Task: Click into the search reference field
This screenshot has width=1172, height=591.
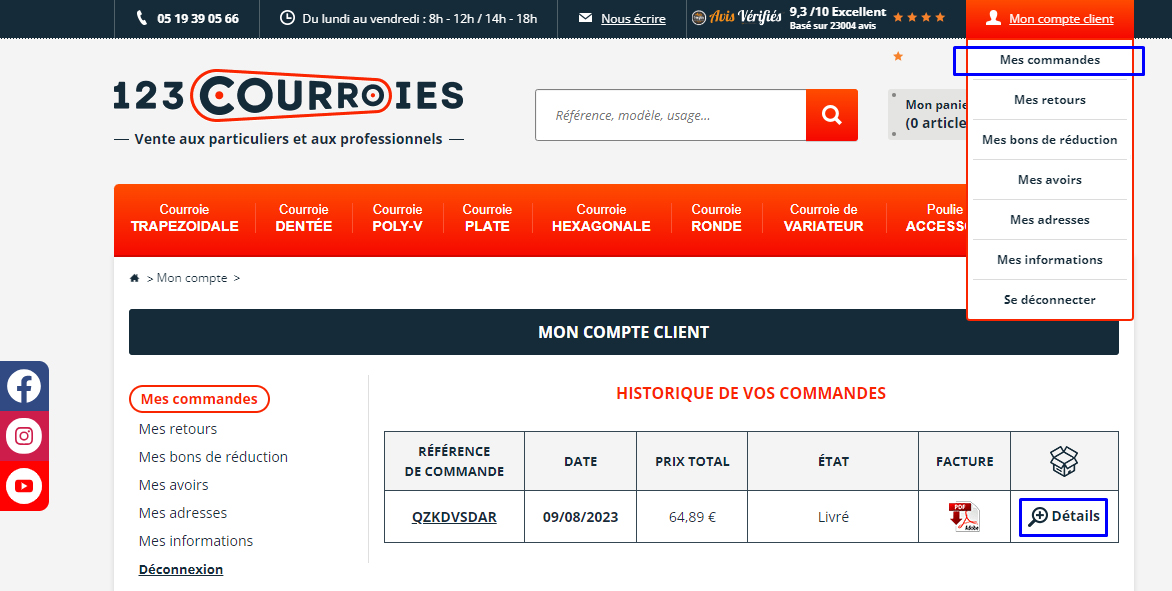Action: point(670,115)
